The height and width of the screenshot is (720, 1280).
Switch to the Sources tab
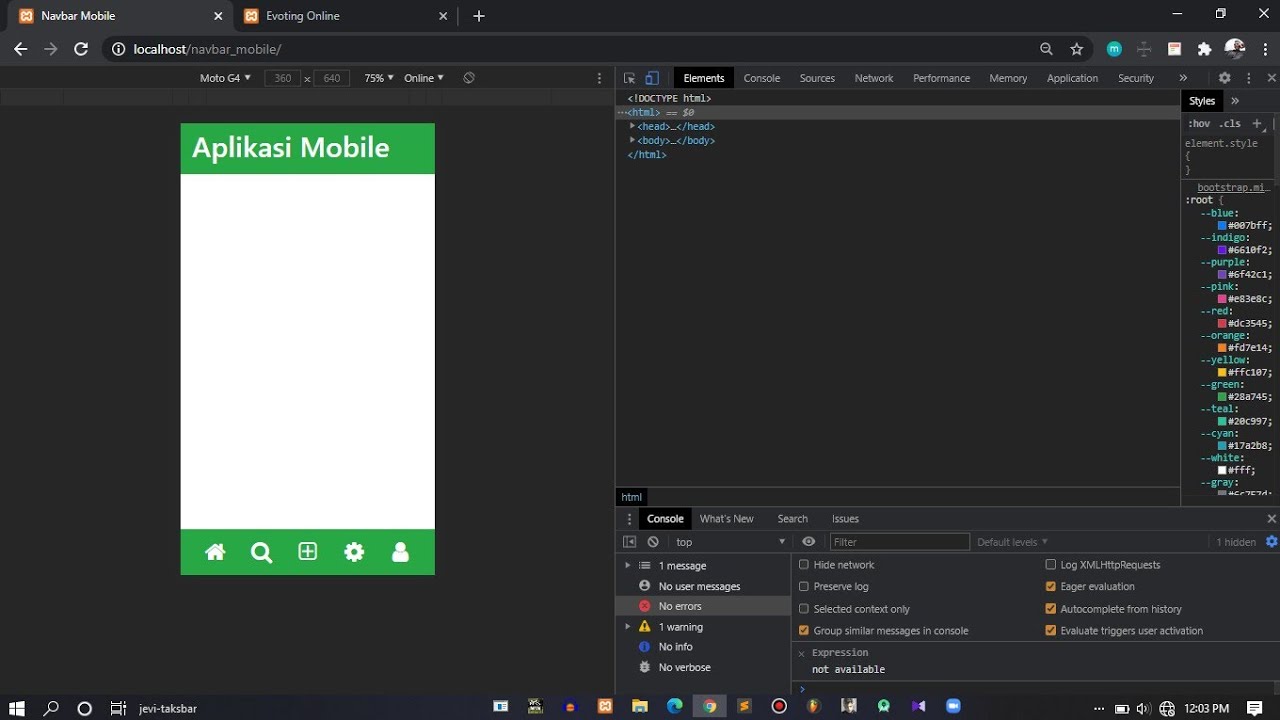[x=817, y=78]
